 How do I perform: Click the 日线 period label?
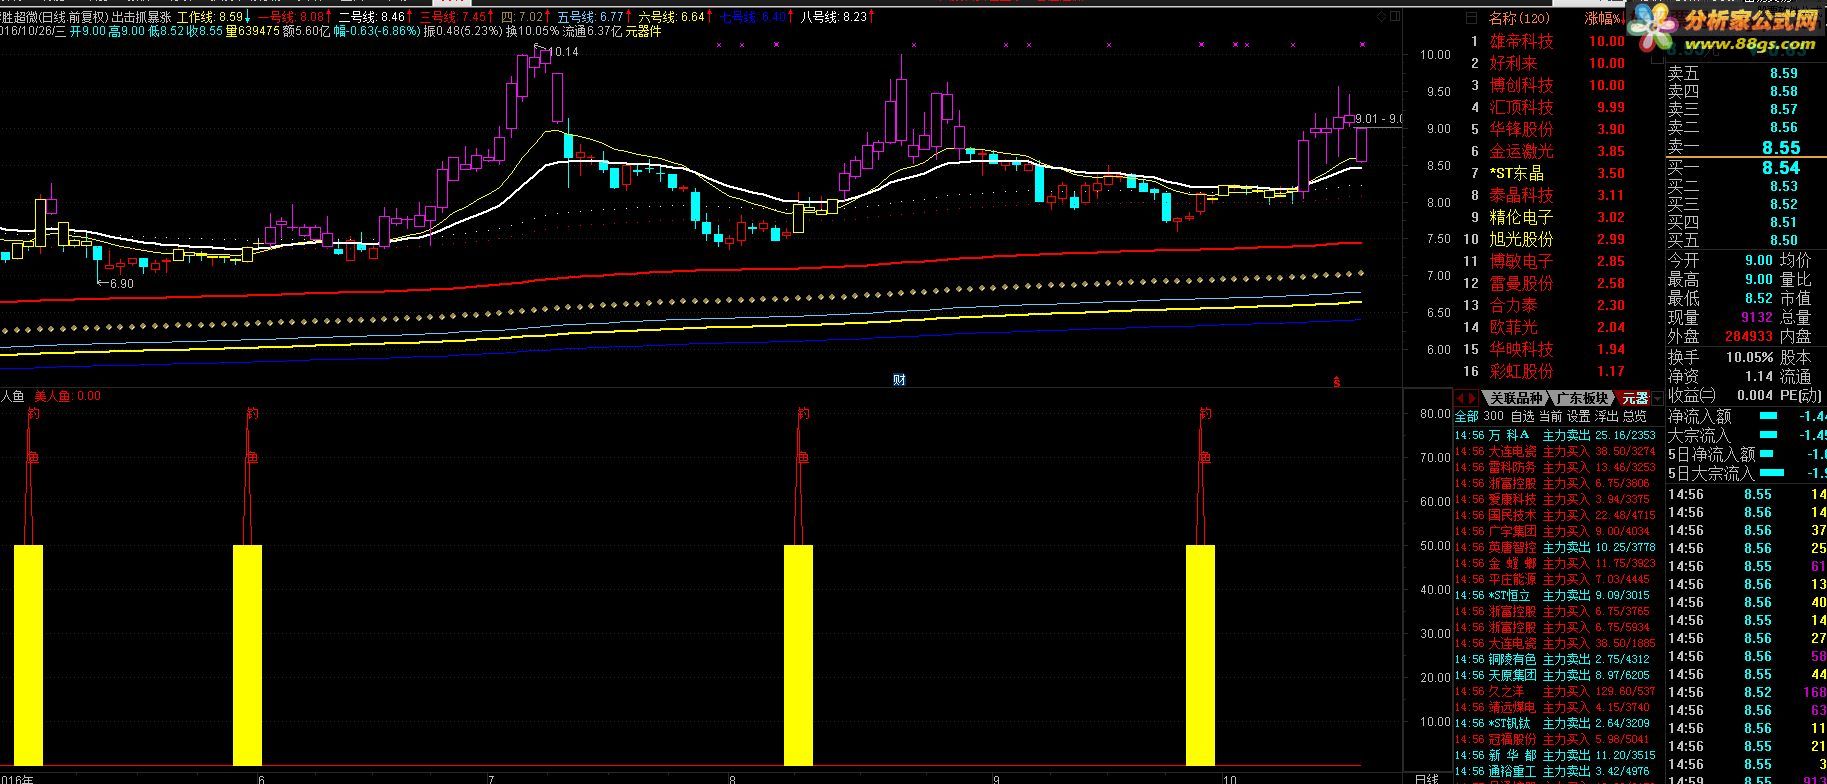[1425, 778]
